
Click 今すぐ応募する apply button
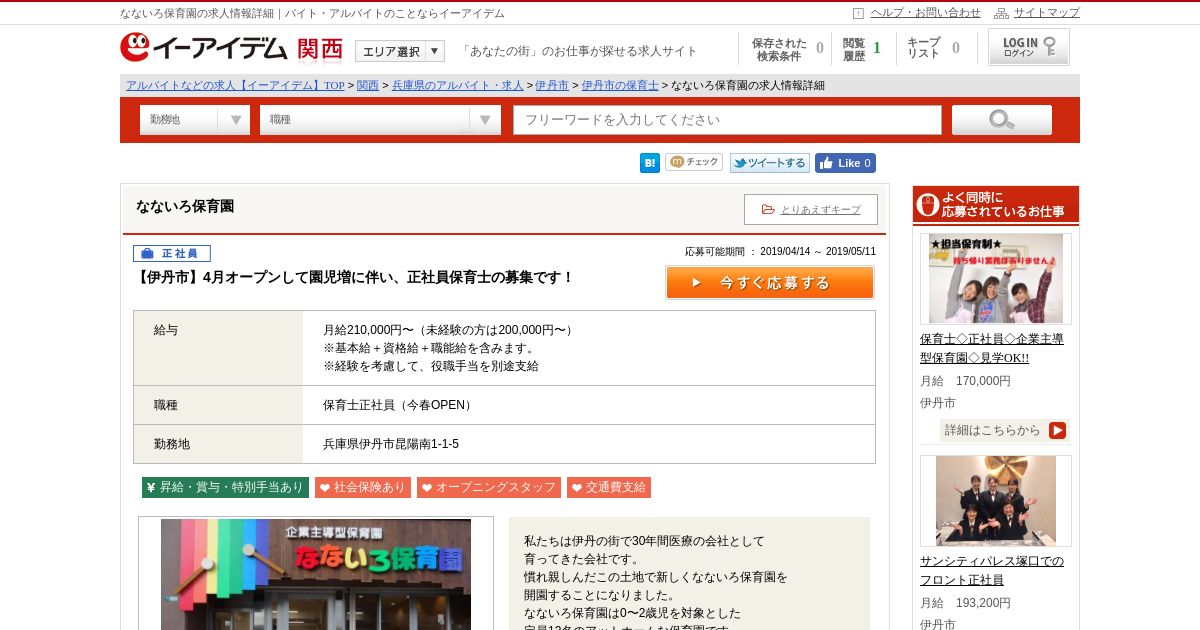[770, 283]
